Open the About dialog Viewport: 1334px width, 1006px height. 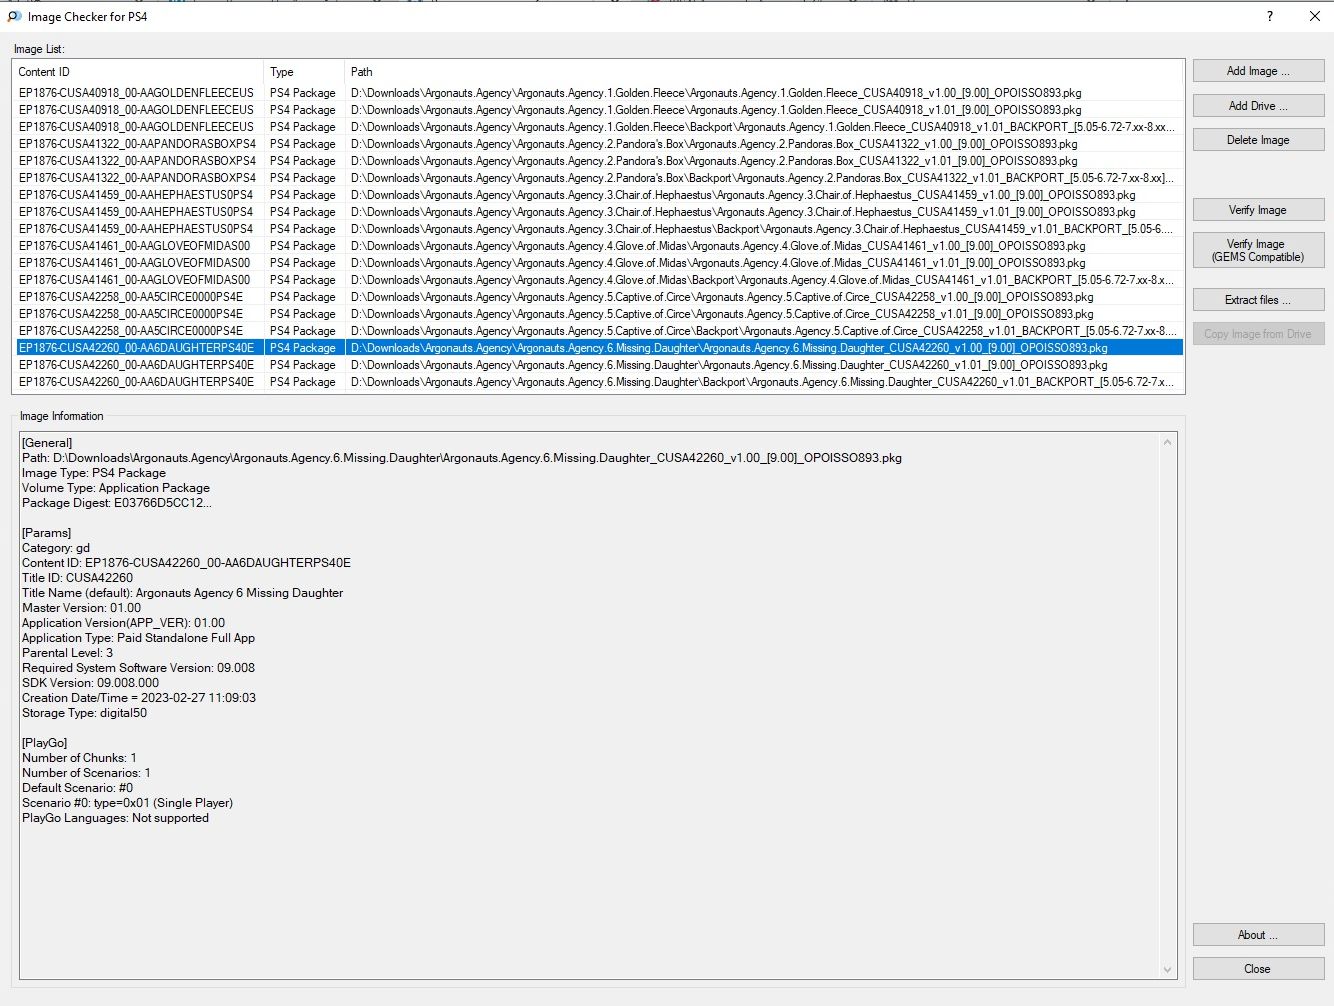[x=1257, y=935]
